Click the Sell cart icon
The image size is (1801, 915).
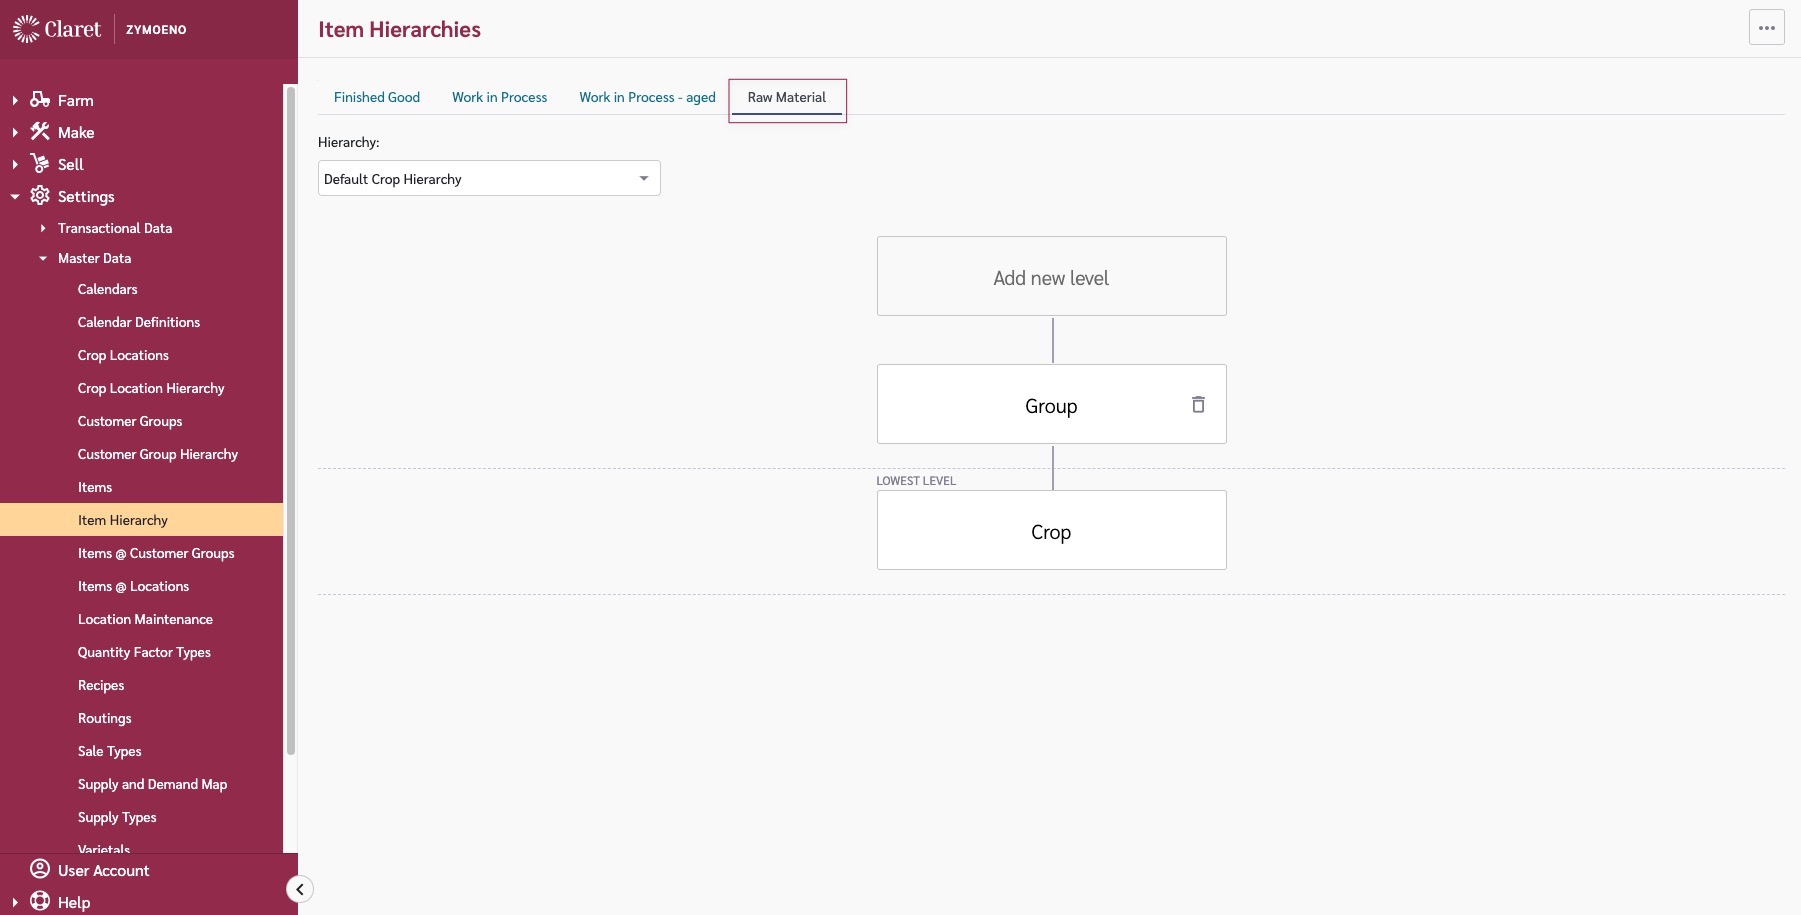click(x=40, y=163)
